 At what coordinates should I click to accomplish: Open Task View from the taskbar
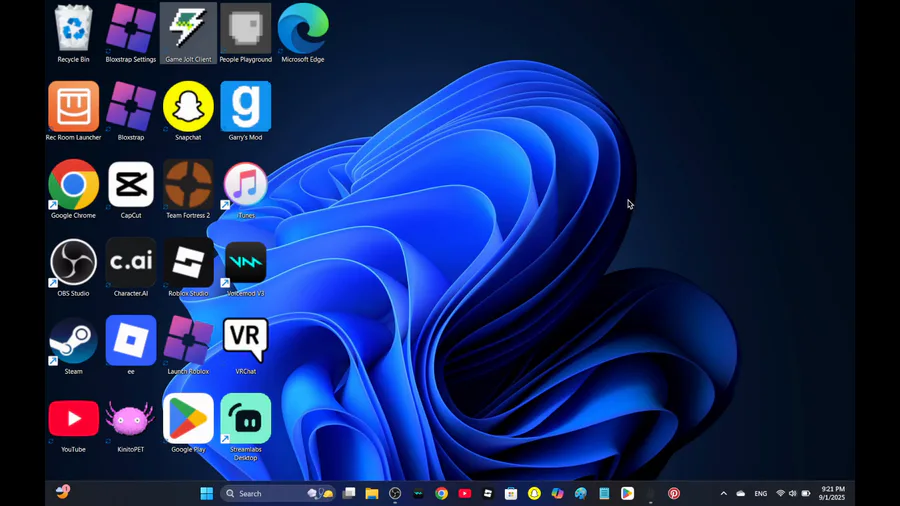pos(348,493)
